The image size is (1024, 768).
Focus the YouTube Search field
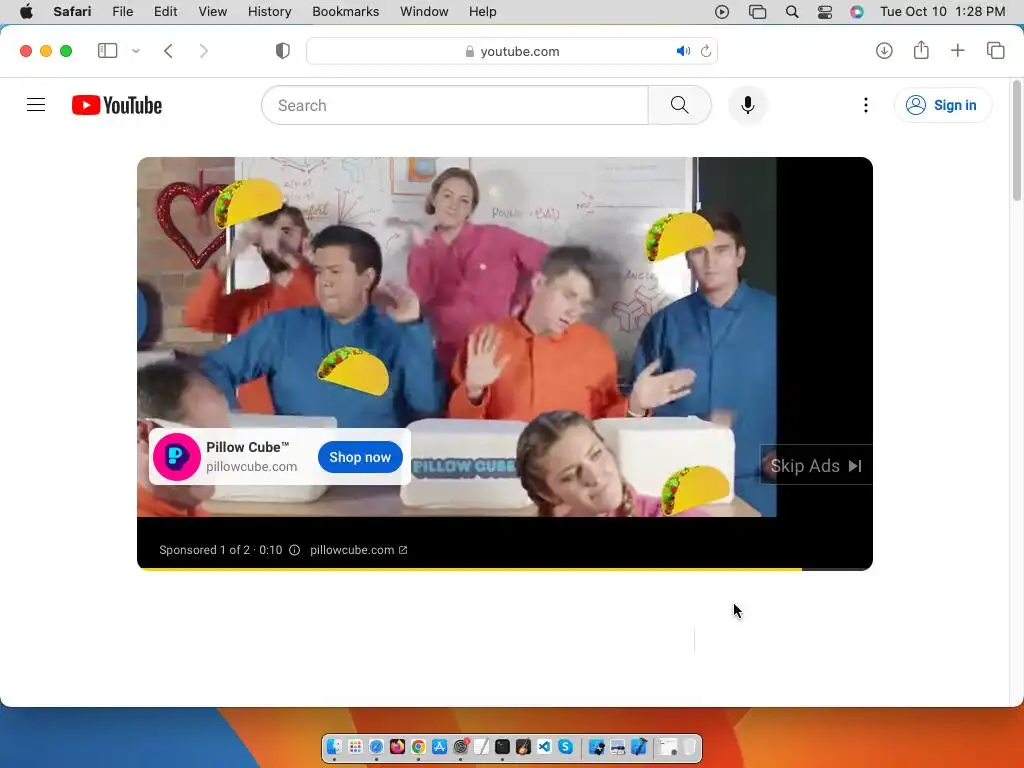(x=455, y=105)
